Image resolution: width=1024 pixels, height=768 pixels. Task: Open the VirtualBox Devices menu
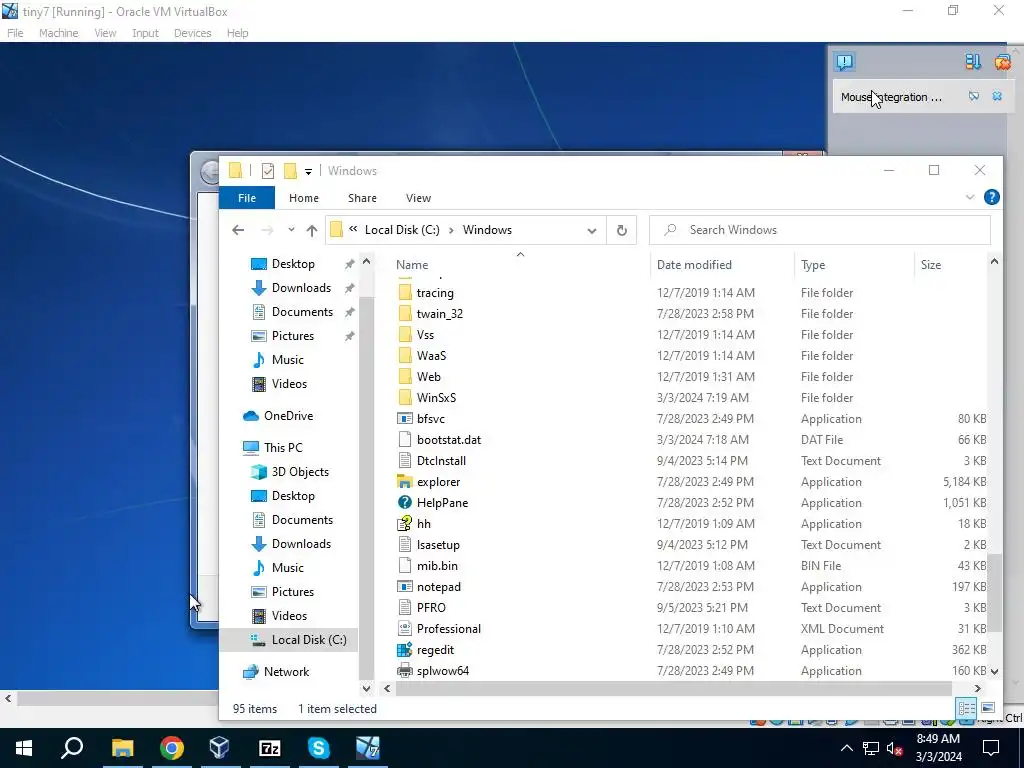tap(192, 33)
